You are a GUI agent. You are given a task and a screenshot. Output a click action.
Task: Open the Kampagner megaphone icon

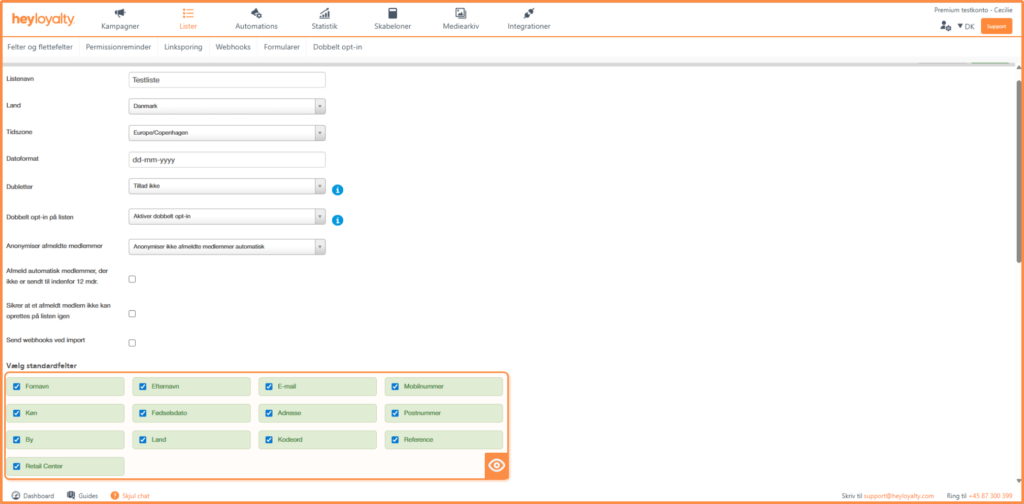click(x=120, y=13)
